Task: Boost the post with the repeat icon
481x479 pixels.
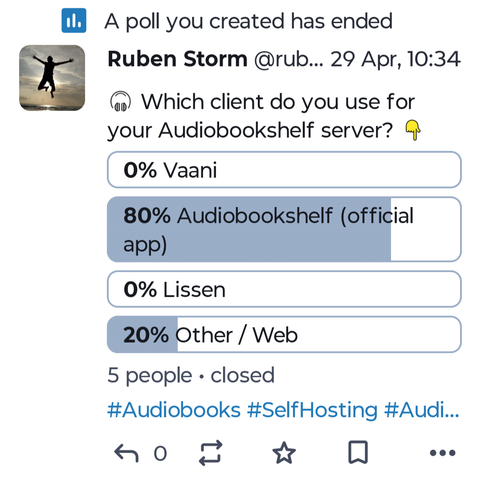Action: point(211,453)
